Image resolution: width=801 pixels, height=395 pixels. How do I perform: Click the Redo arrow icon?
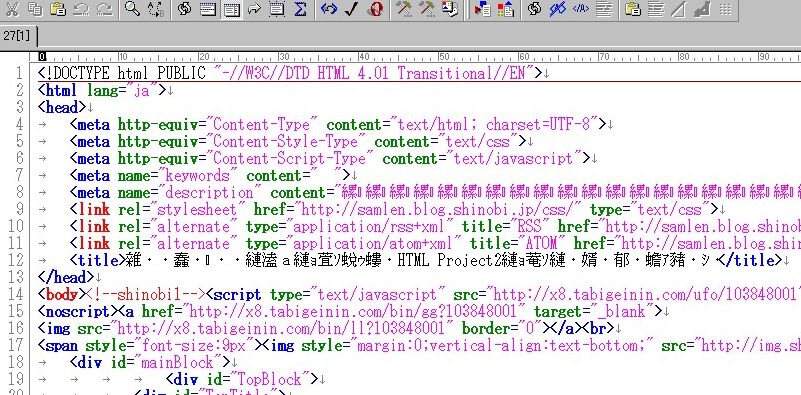tap(105, 9)
